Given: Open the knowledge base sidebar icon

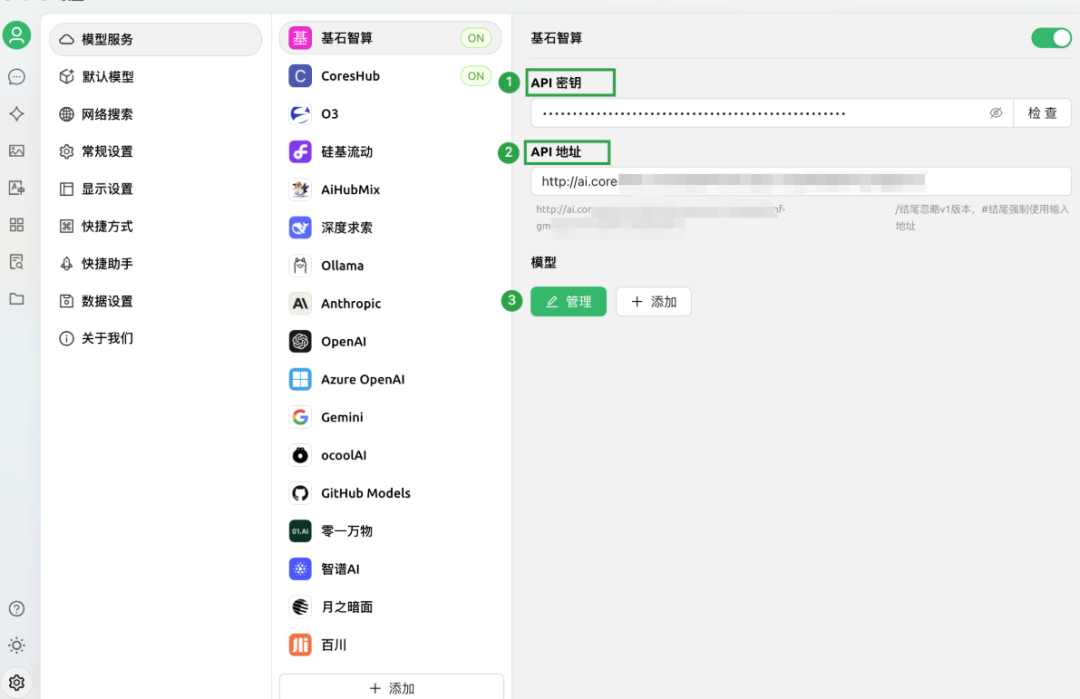Looking at the screenshot, I should point(17,262).
